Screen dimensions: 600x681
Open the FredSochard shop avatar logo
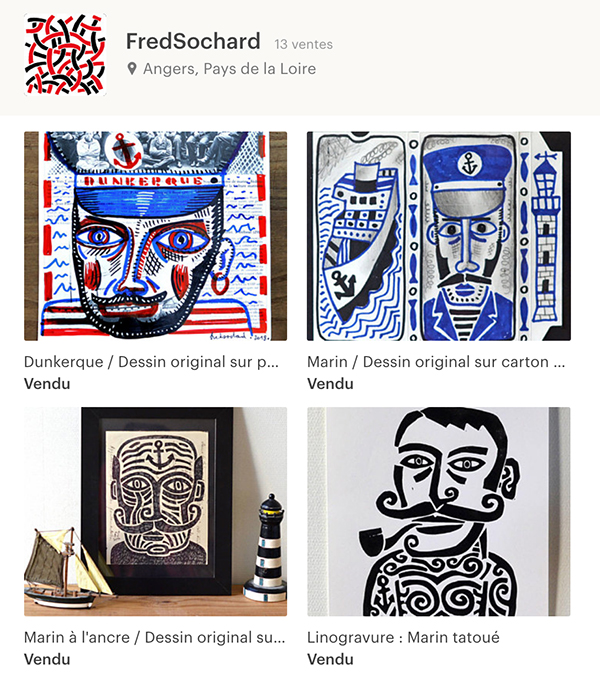[65, 54]
